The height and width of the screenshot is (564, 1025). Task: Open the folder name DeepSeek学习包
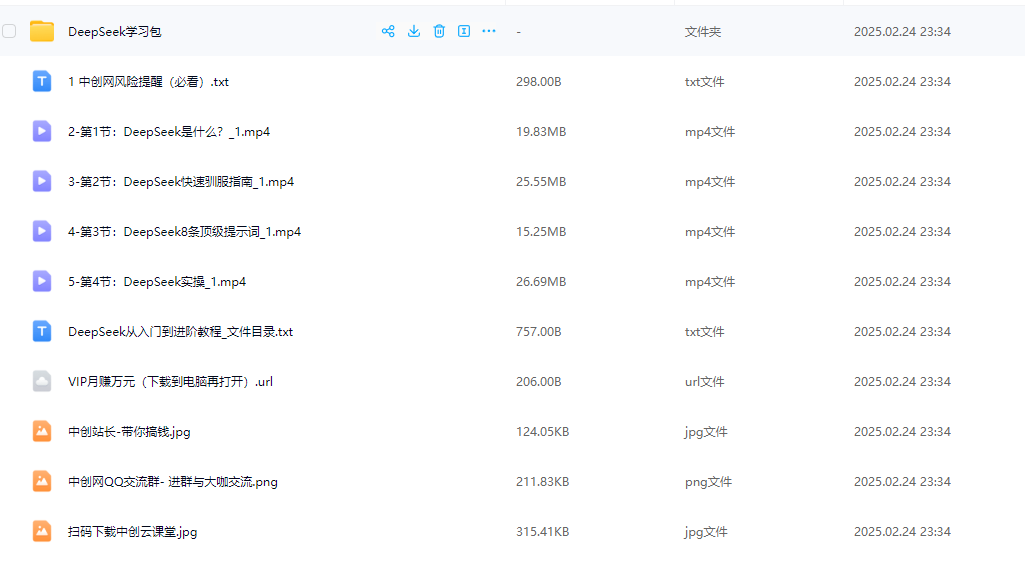(114, 31)
